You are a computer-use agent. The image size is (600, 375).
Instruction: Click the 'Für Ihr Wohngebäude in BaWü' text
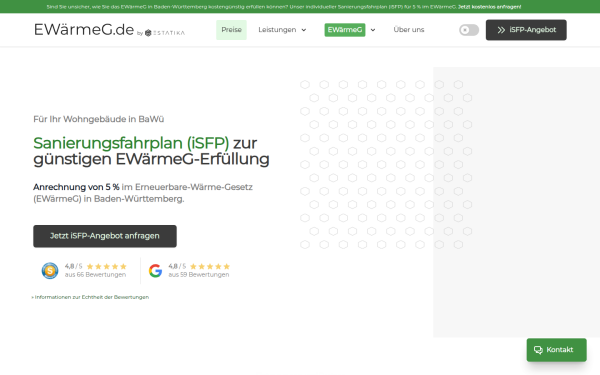[x=99, y=119]
